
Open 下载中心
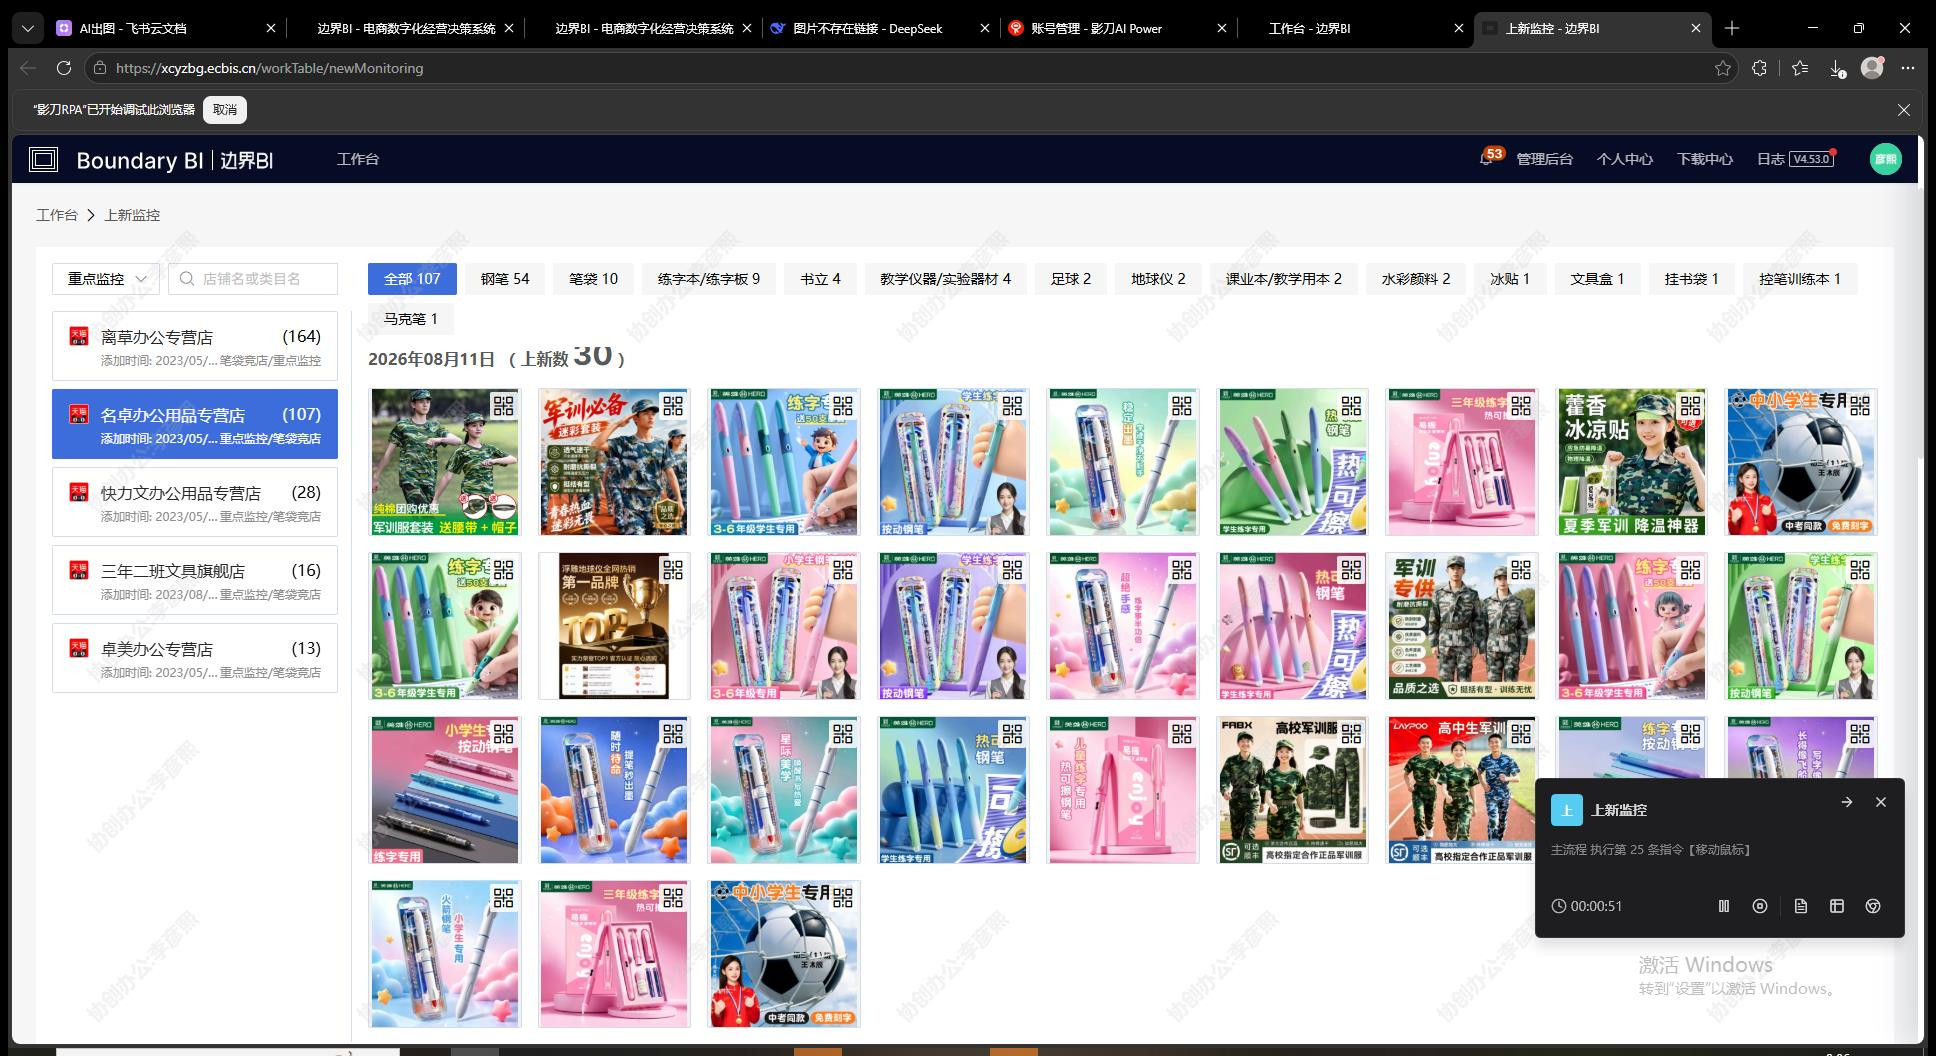pyautogui.click(x=1704, y=159)
